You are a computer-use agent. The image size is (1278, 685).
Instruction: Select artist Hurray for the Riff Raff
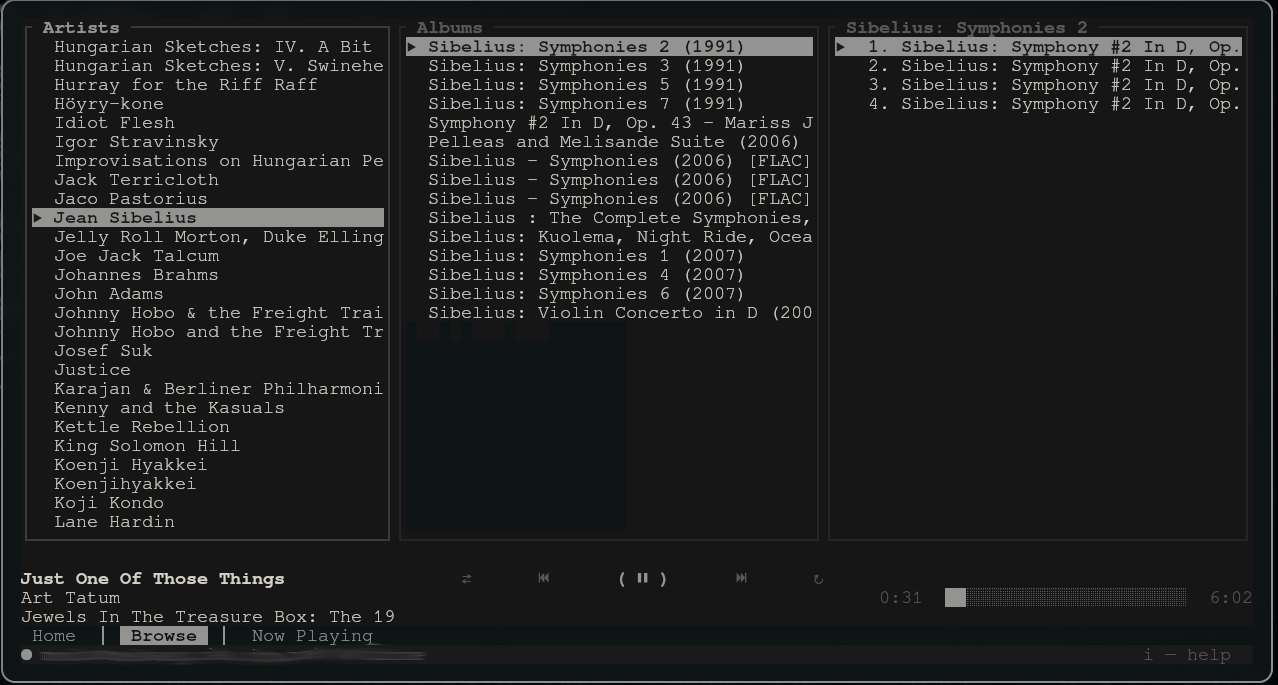coord(186,85)
